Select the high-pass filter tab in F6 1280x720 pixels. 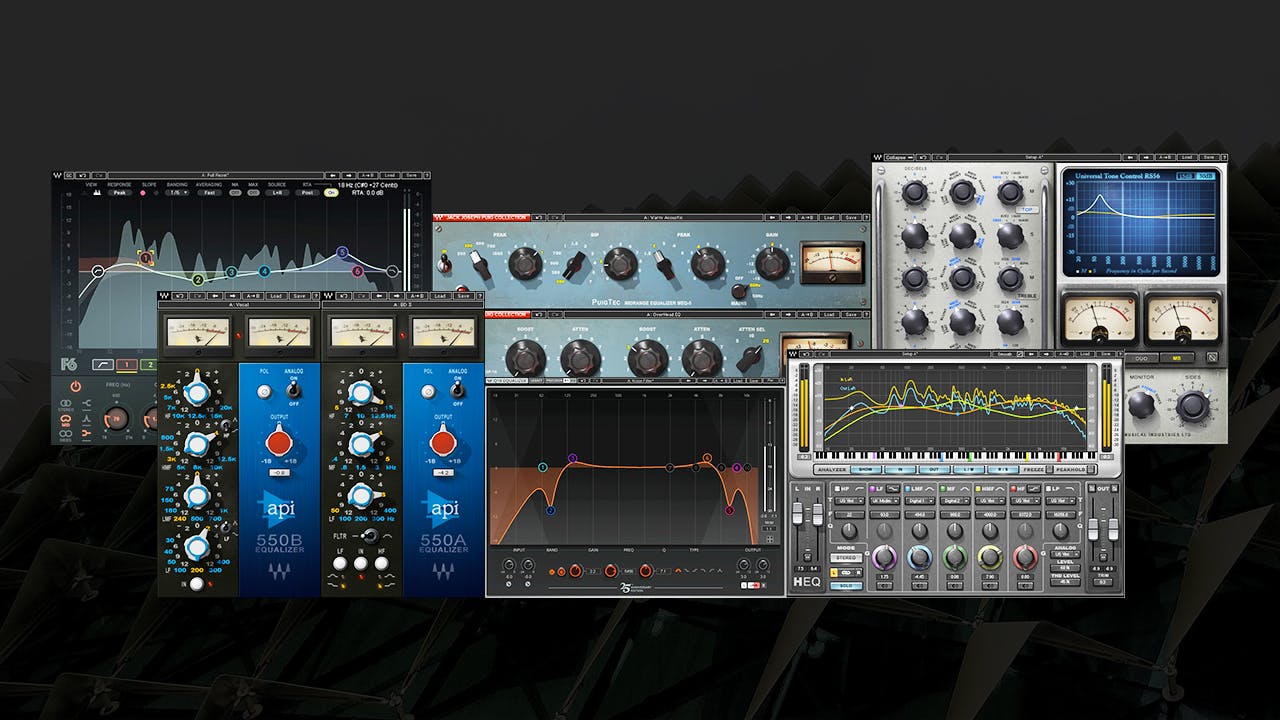(x=103, y=364)
